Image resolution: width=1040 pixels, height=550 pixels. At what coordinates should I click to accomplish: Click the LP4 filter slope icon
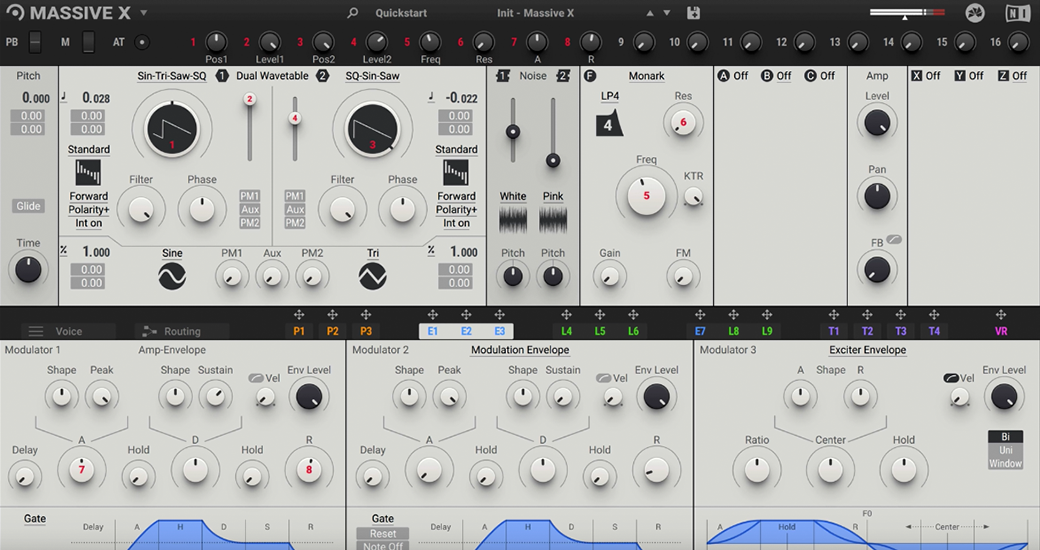pos(610,124)
